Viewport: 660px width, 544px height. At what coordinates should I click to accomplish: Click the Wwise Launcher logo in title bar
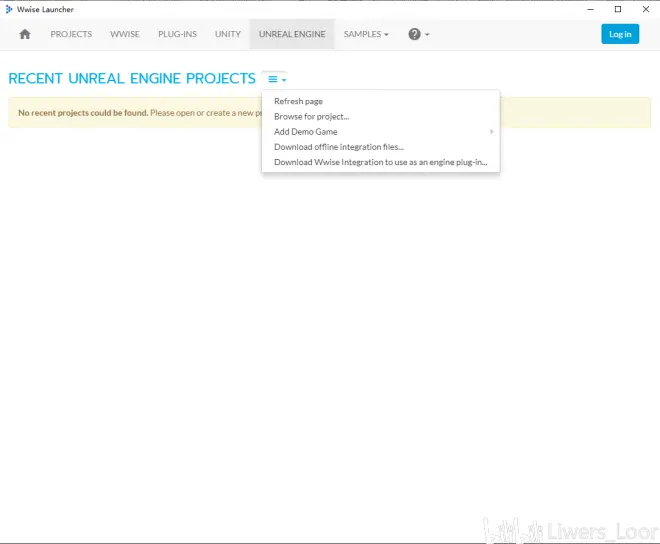9,9
